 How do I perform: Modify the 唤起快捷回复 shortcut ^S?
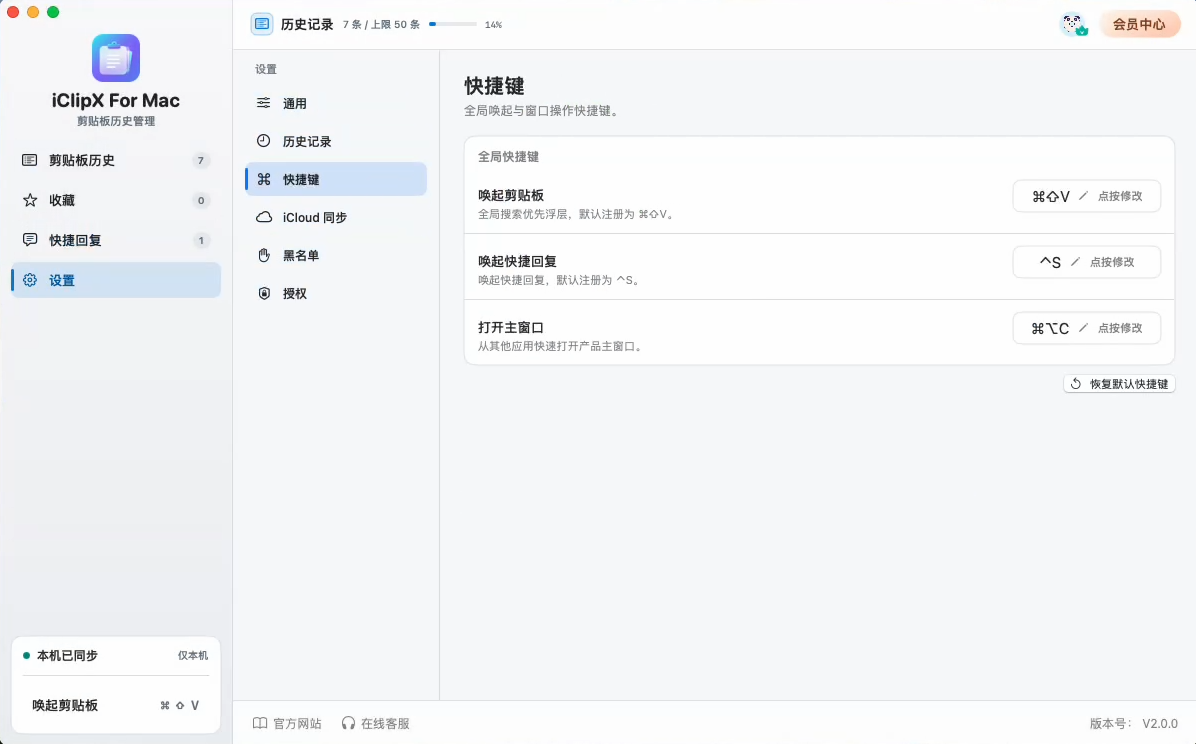[x=1087, y=262]
